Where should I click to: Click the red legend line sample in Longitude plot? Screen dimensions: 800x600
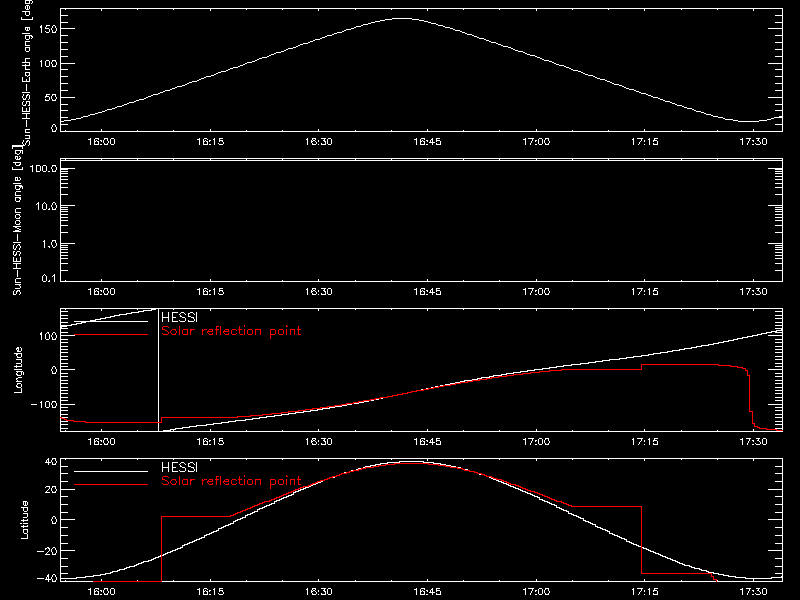(111, 335)
